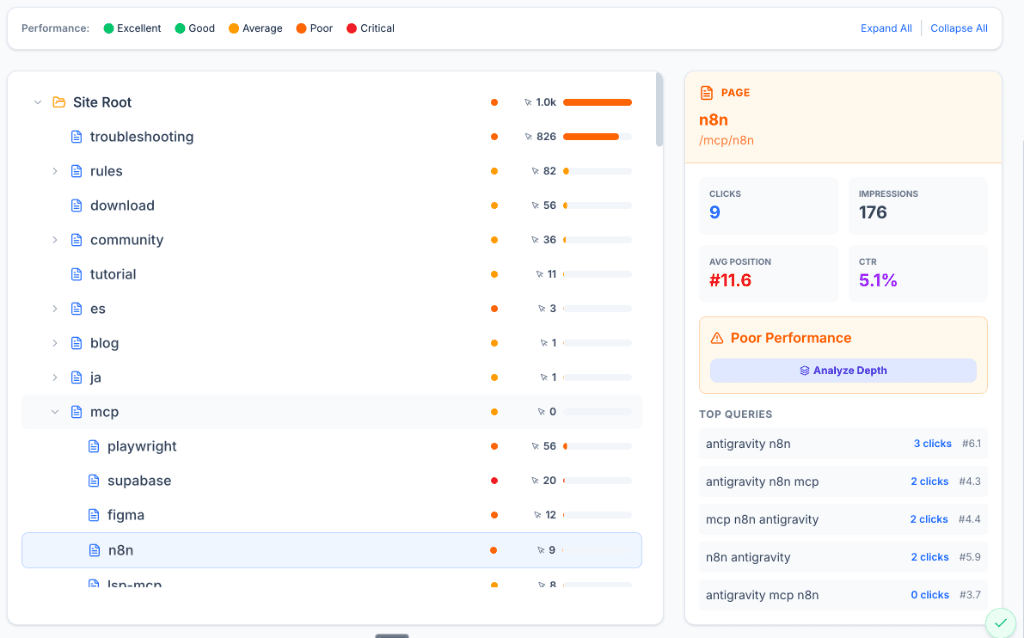Click the Expand All link
The width and height of the screenshot is (1024, 638).
pyautogui.click(x=886, y=28)
